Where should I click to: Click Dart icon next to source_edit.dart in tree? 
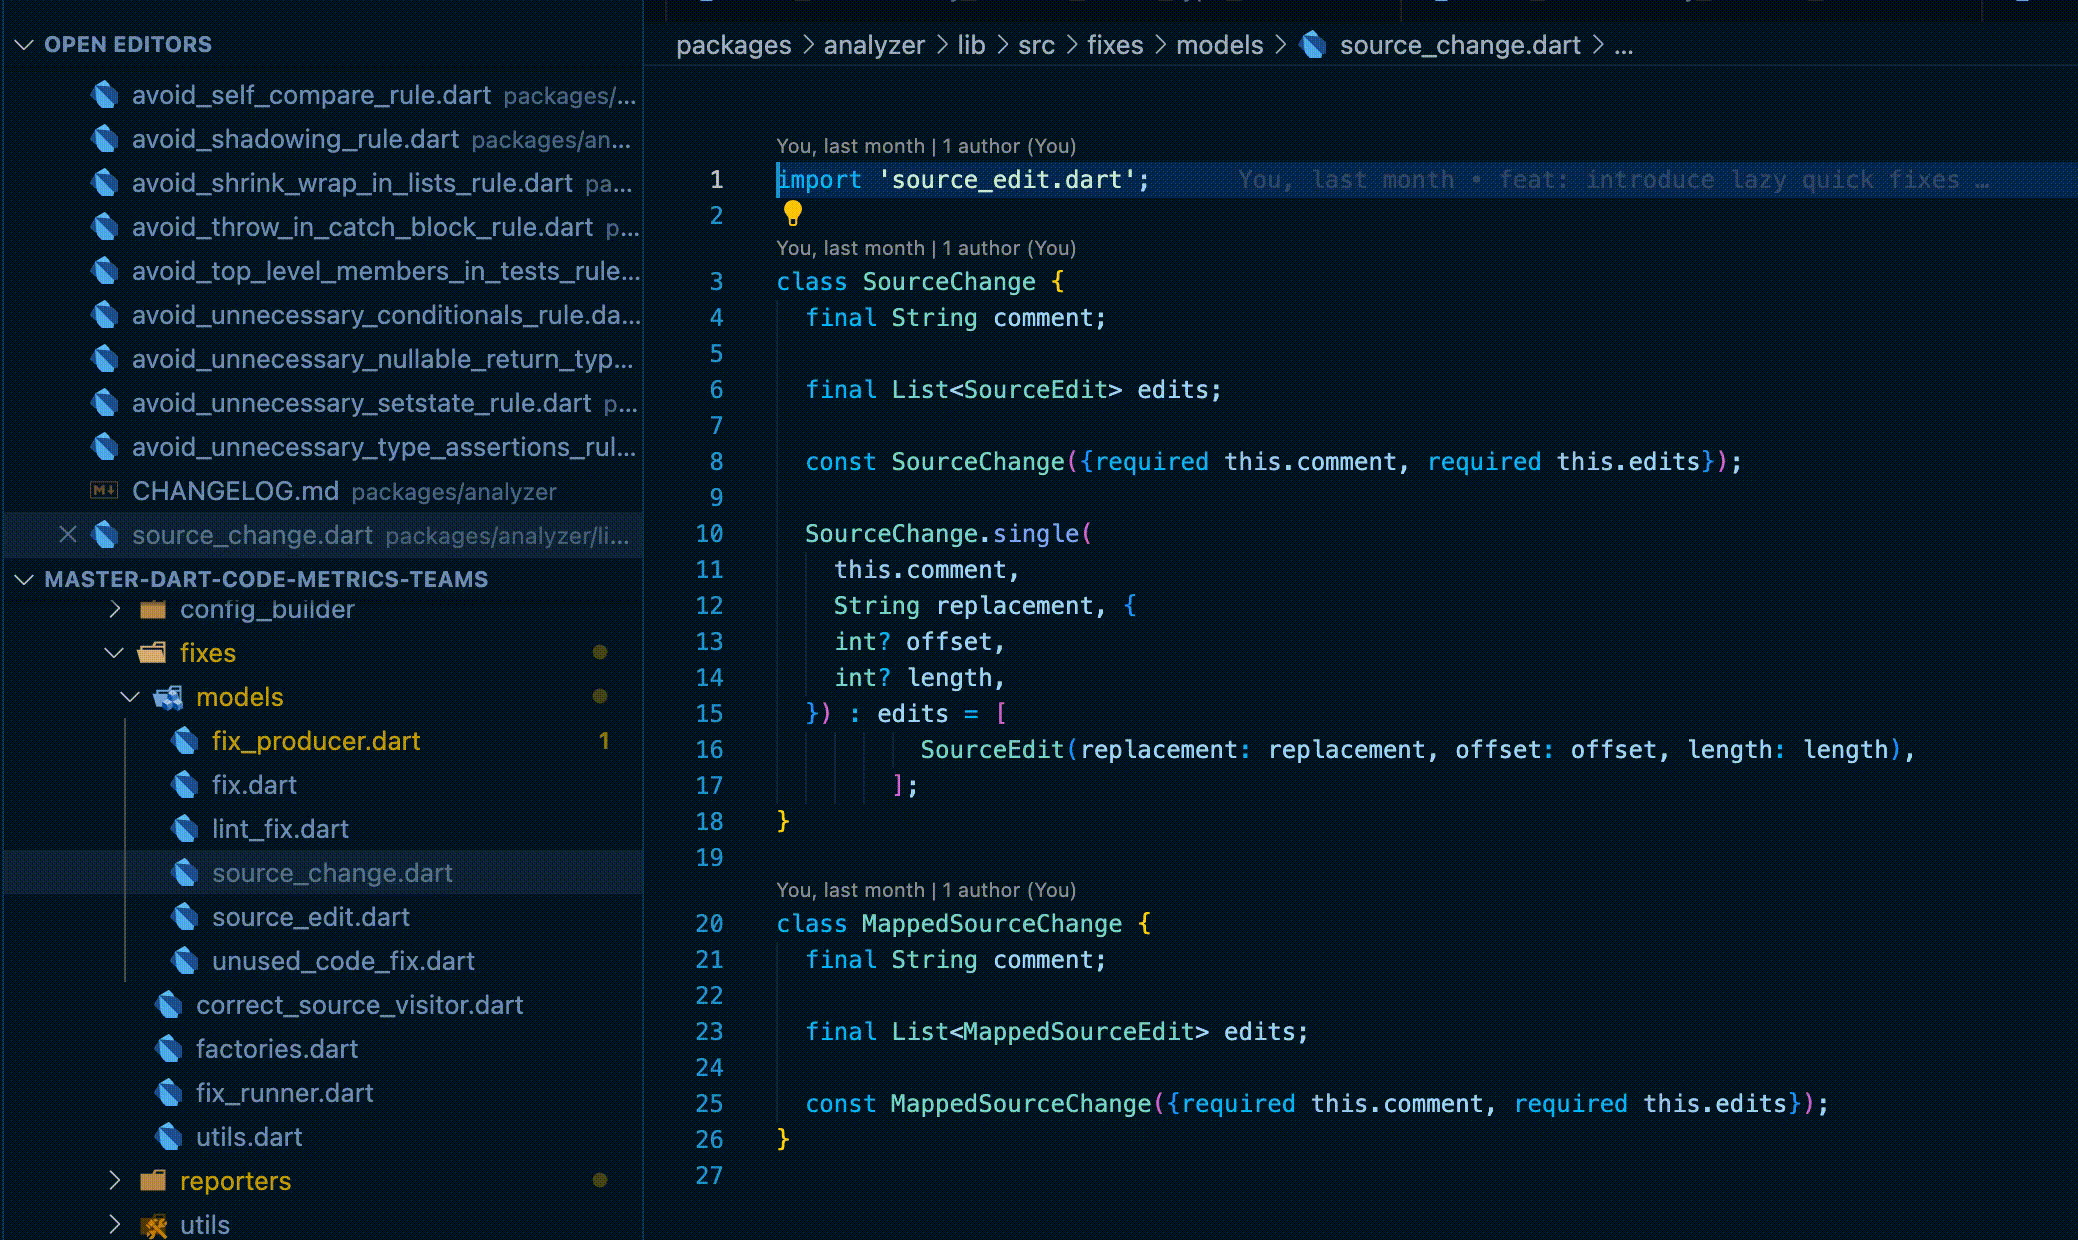point(185,917)
